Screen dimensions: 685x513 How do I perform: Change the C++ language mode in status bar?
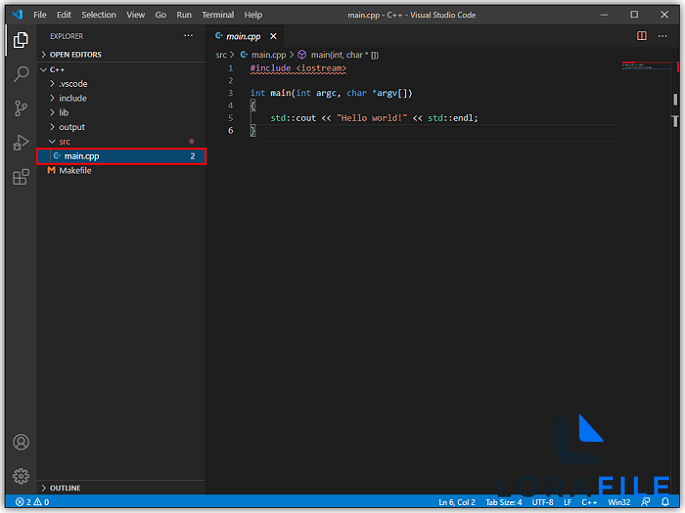(589, 502)
